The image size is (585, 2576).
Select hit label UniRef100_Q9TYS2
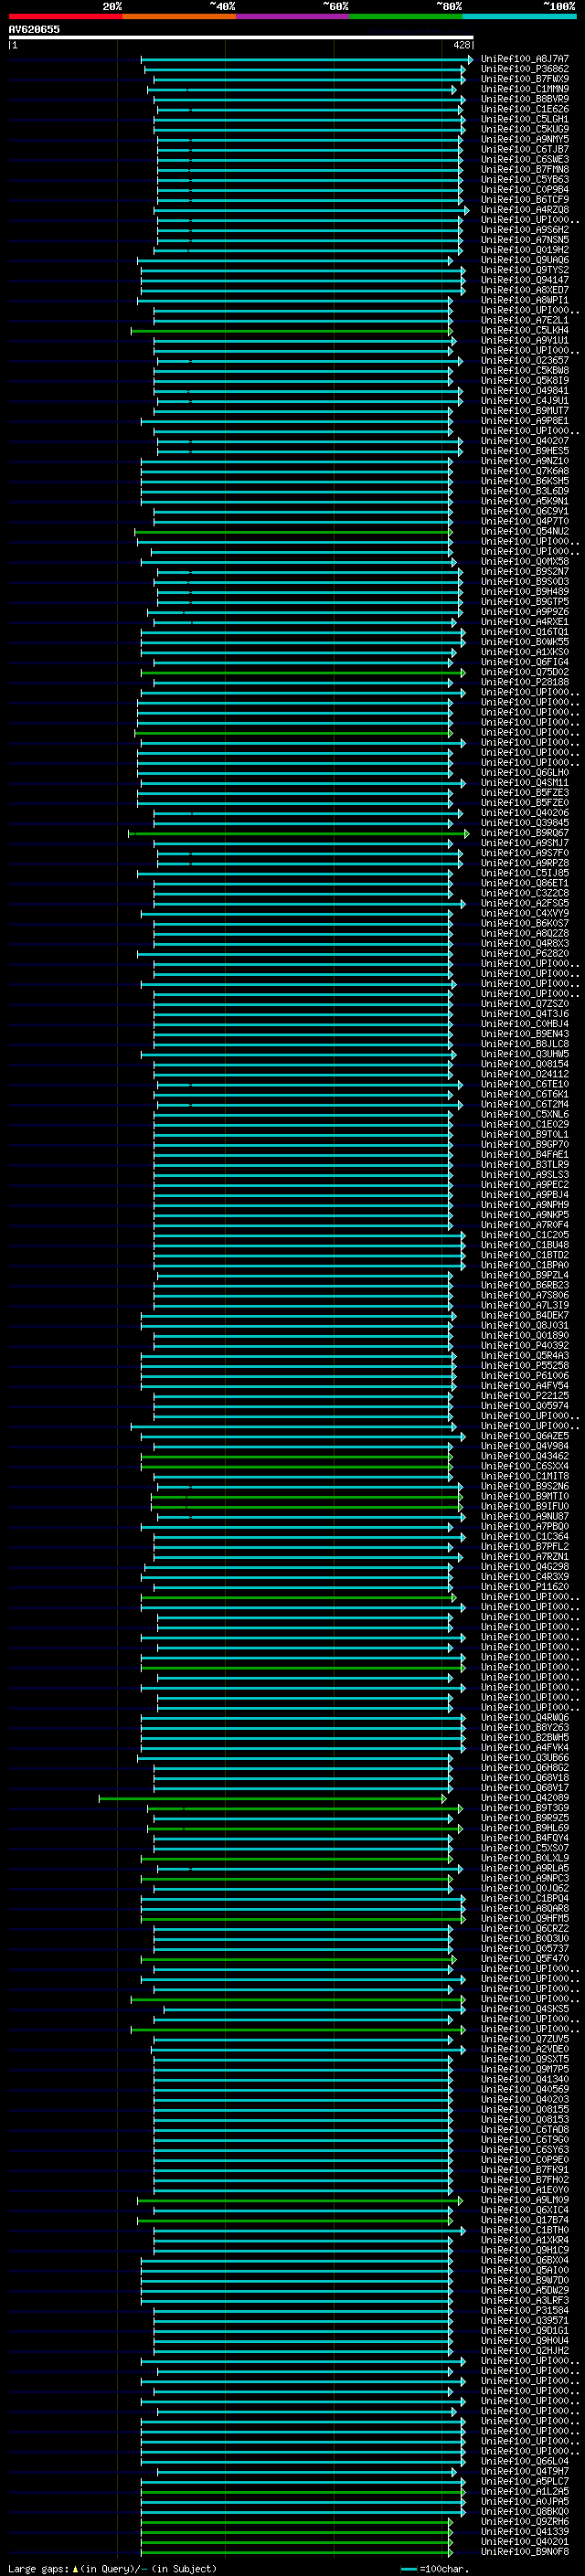(x=525, y=270)
